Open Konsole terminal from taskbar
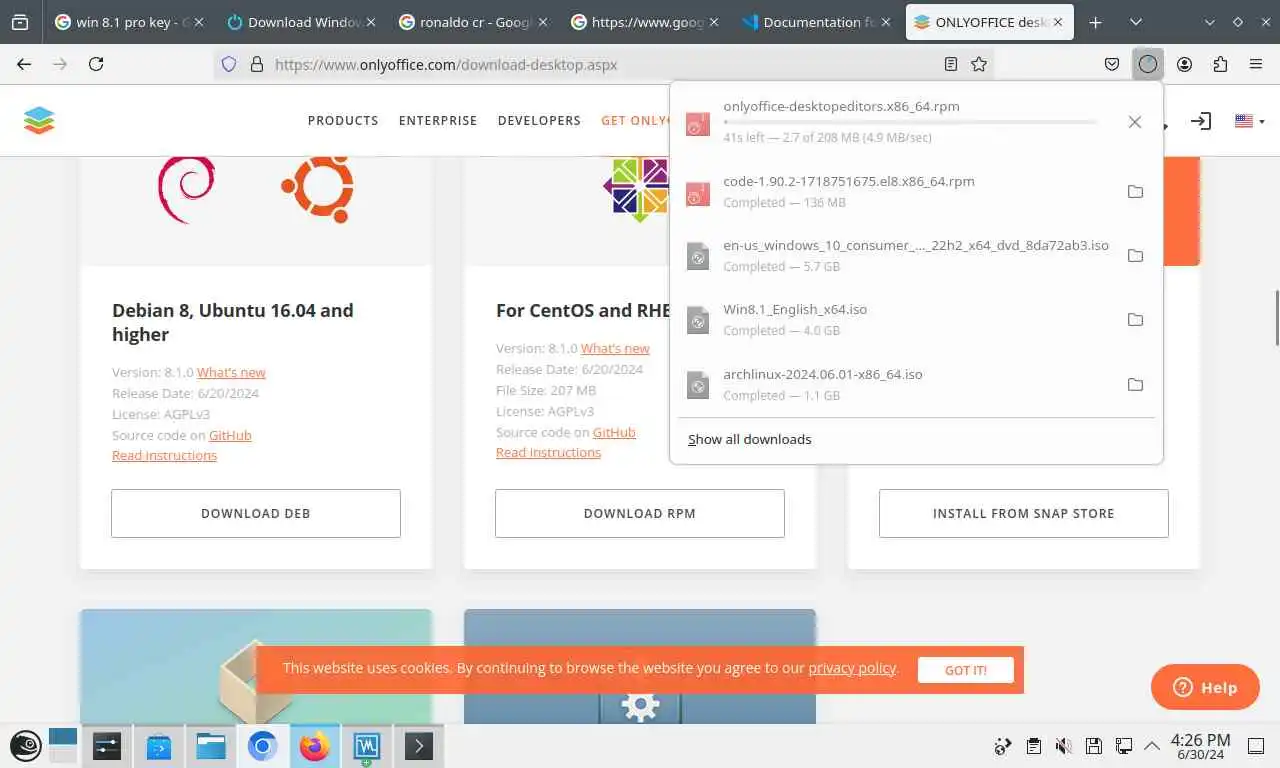Screen dimensions: 1280x768 (x=419, y=746)
